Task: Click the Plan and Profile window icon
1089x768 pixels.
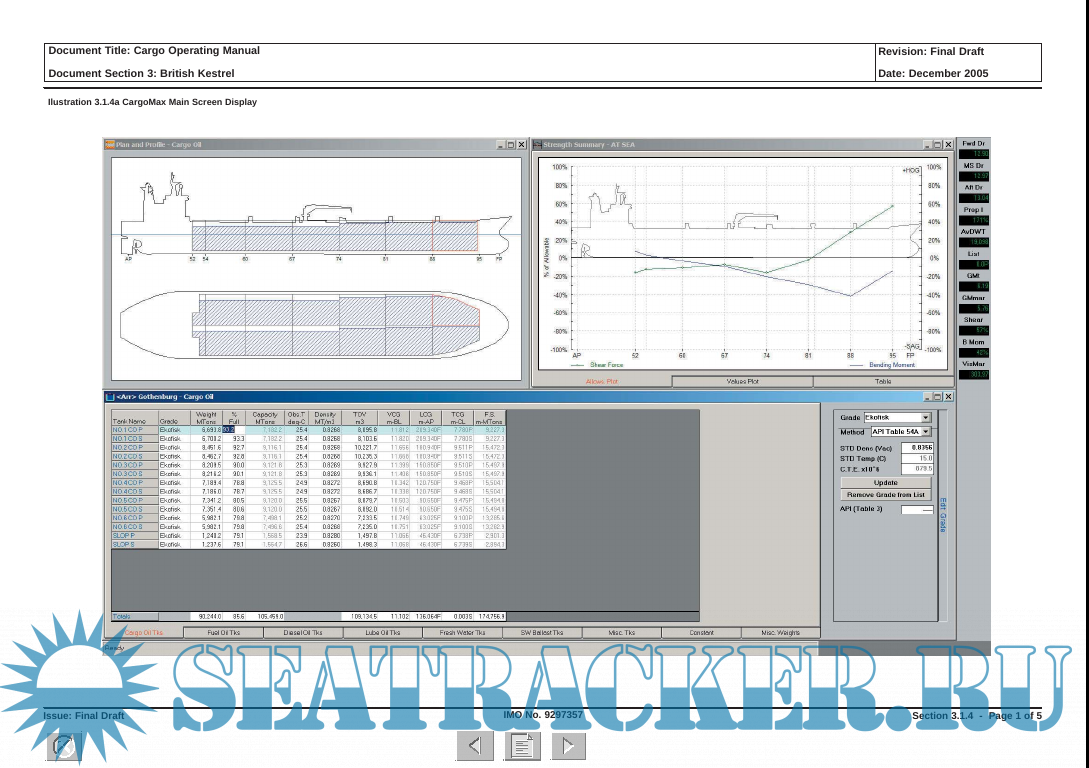Action: tap(110, 145)
